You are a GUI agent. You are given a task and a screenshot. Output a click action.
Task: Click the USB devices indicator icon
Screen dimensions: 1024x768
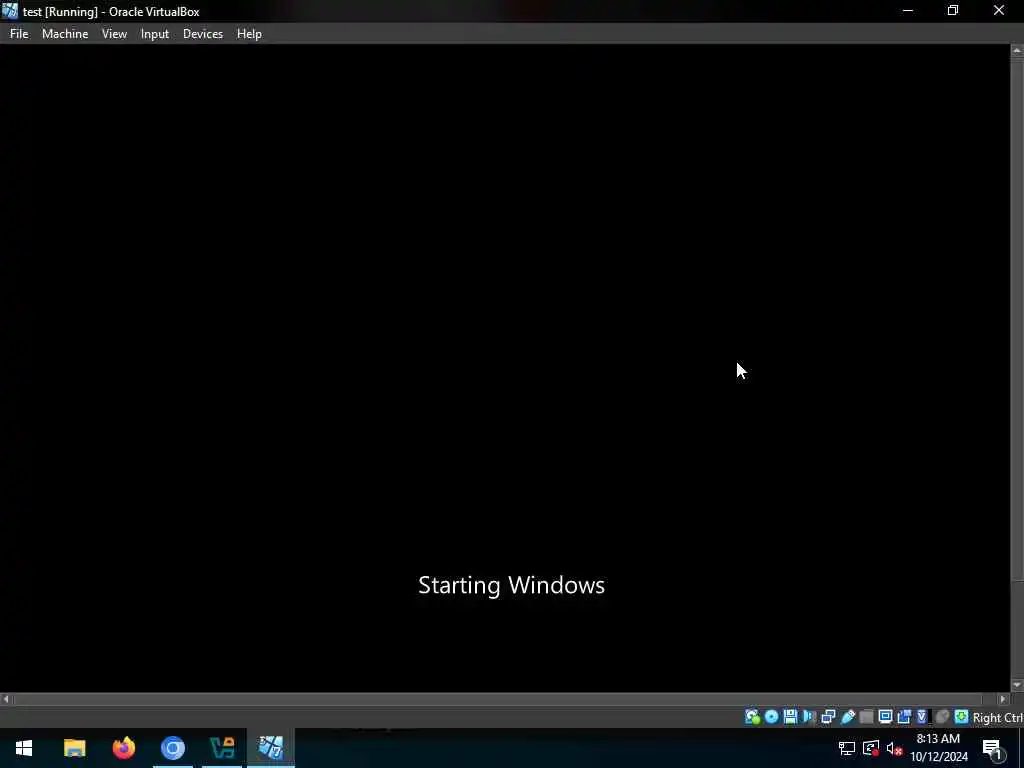point(848,717)
